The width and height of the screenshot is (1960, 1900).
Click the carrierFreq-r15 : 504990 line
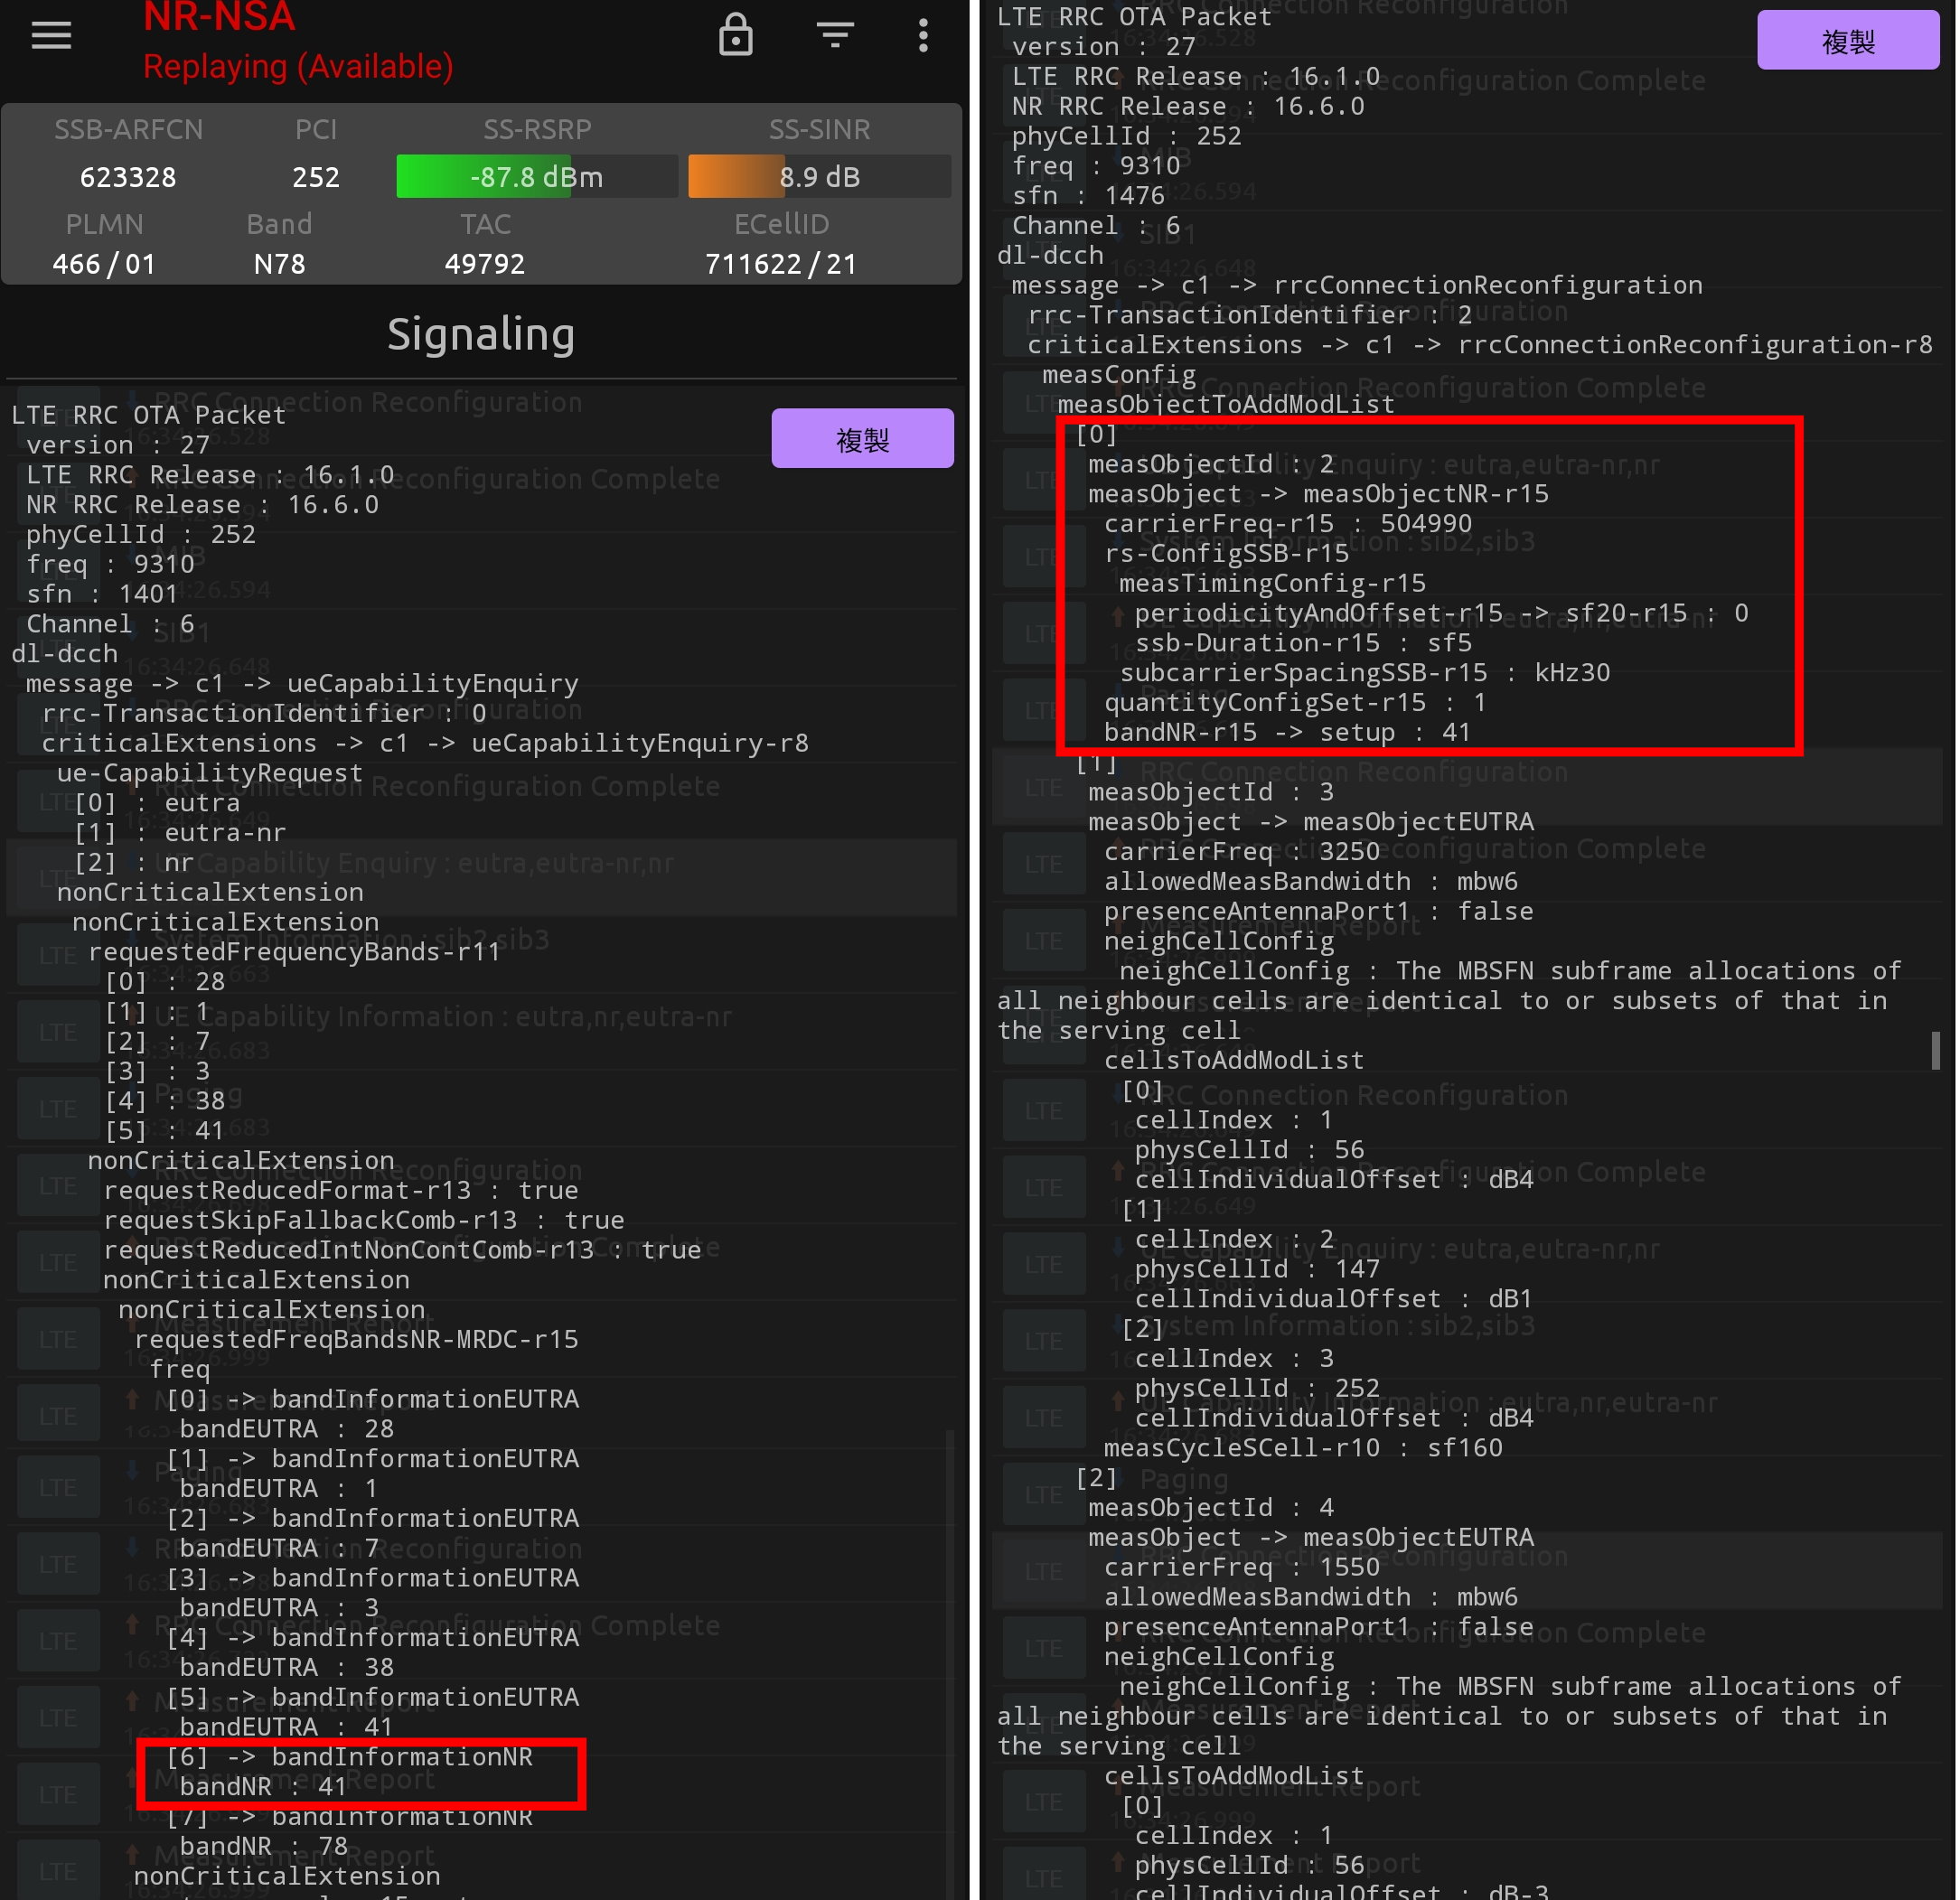point(1287,524)
